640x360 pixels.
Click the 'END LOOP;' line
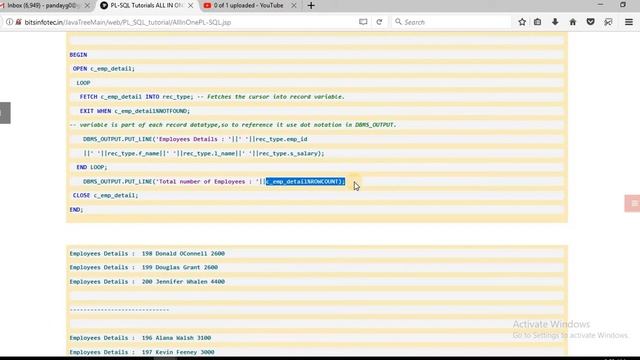(x=92, y=167)
